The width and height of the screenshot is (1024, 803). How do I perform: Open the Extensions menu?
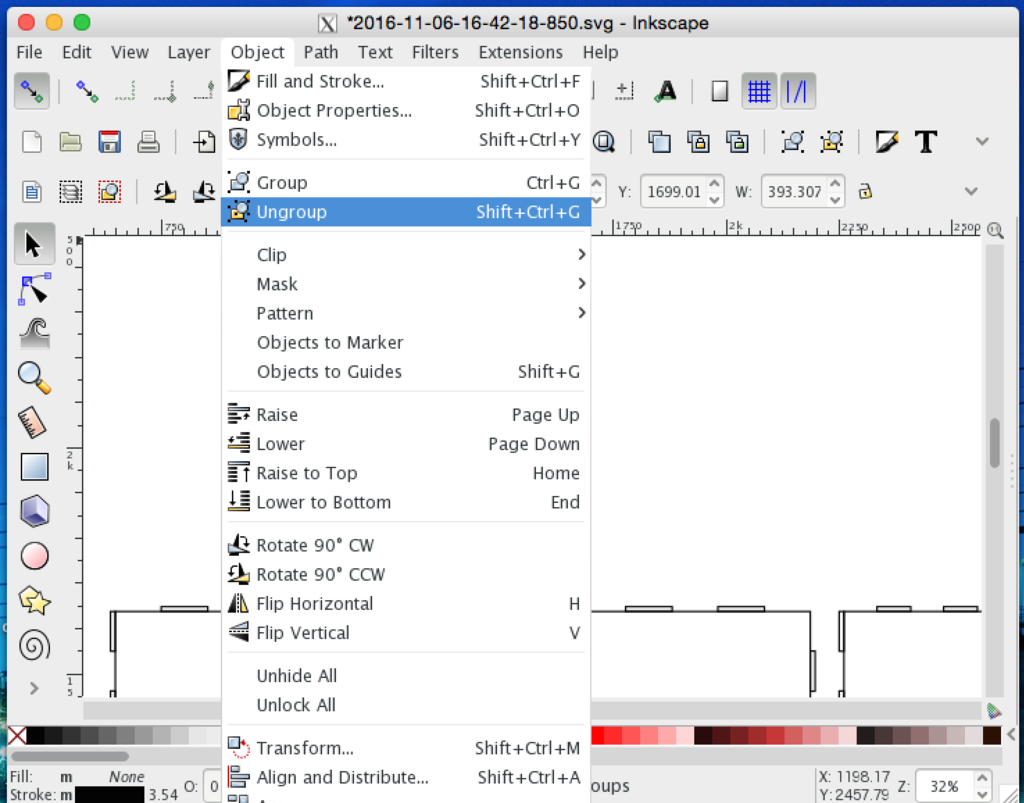click(520, 52)
